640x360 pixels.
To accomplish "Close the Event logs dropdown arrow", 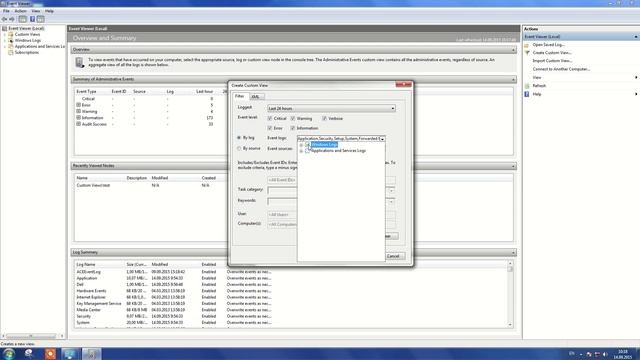I will click(382, 139).
